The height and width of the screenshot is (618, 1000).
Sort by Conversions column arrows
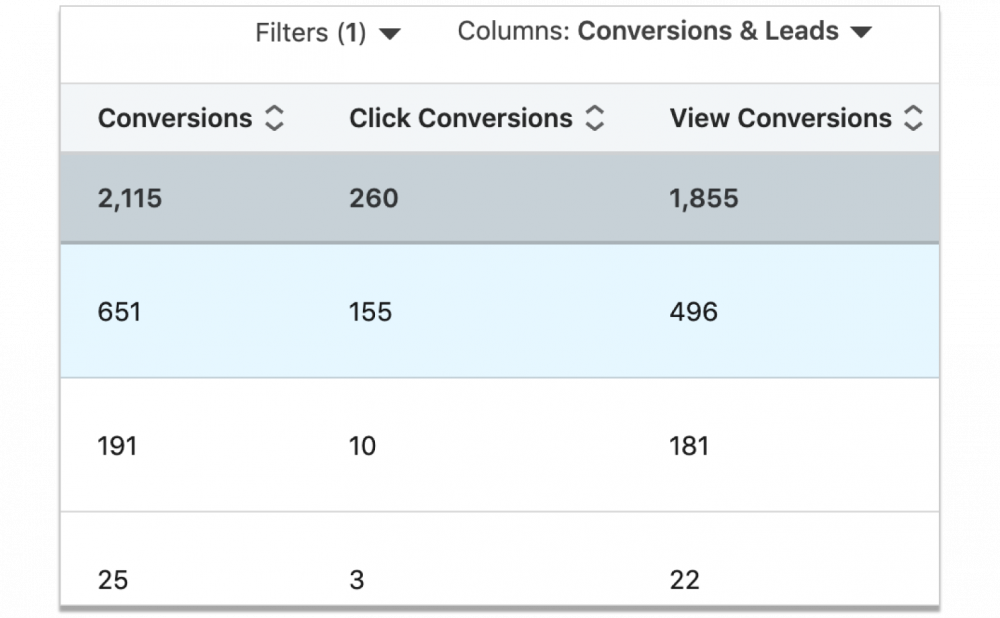point(274,118)
